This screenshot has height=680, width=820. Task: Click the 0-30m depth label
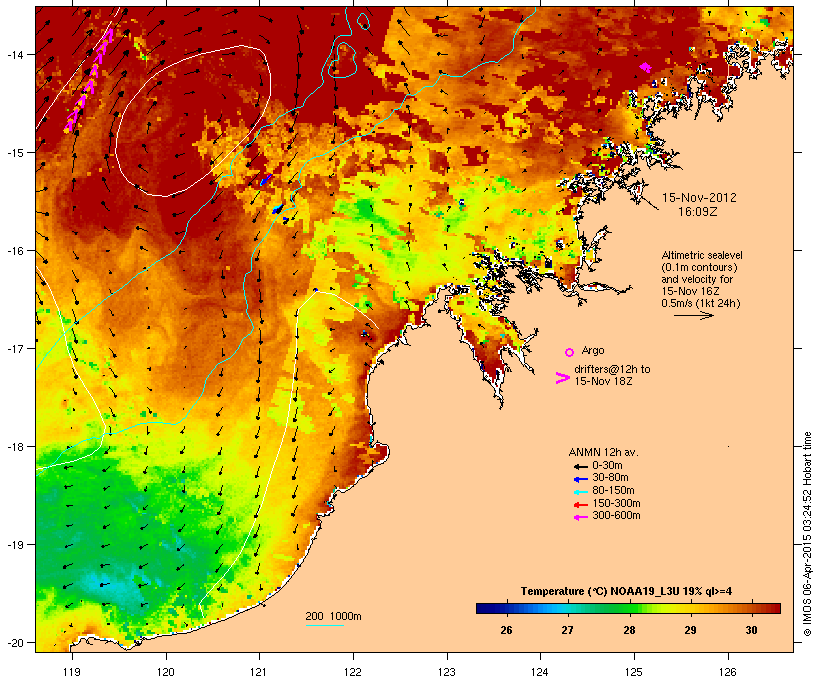click(607, 466)
